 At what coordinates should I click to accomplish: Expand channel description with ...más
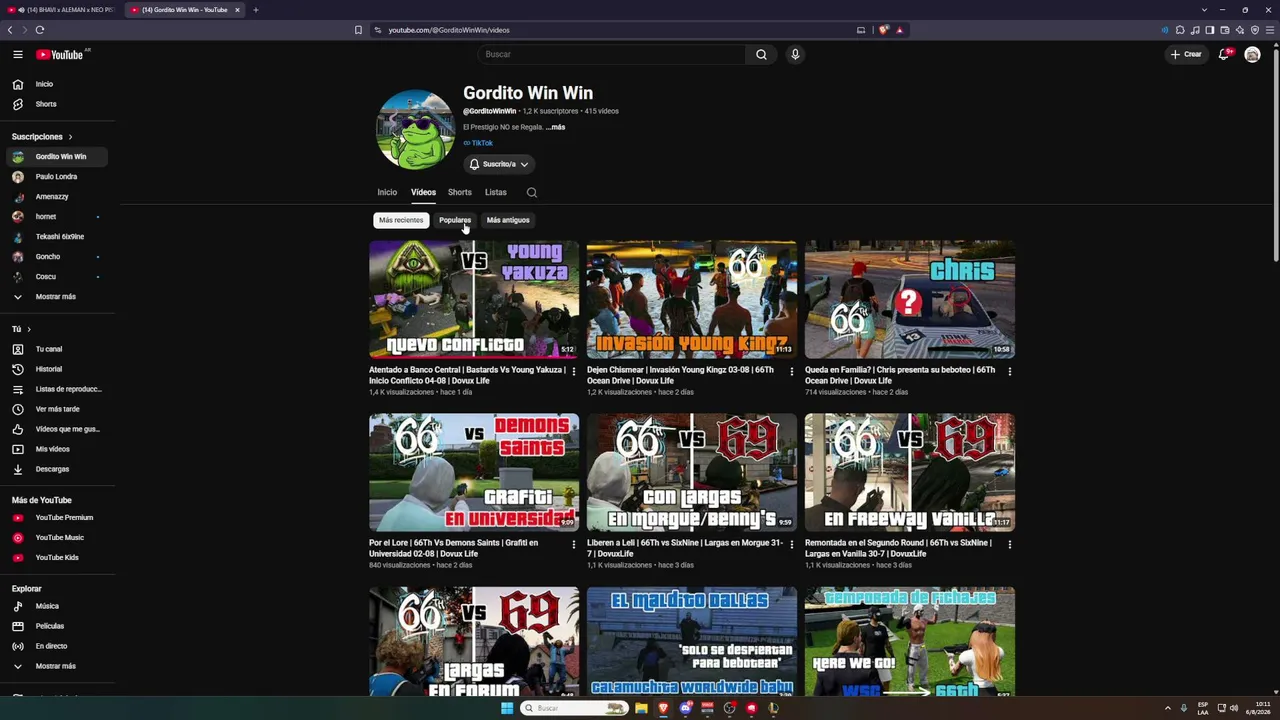click(555, 127)
